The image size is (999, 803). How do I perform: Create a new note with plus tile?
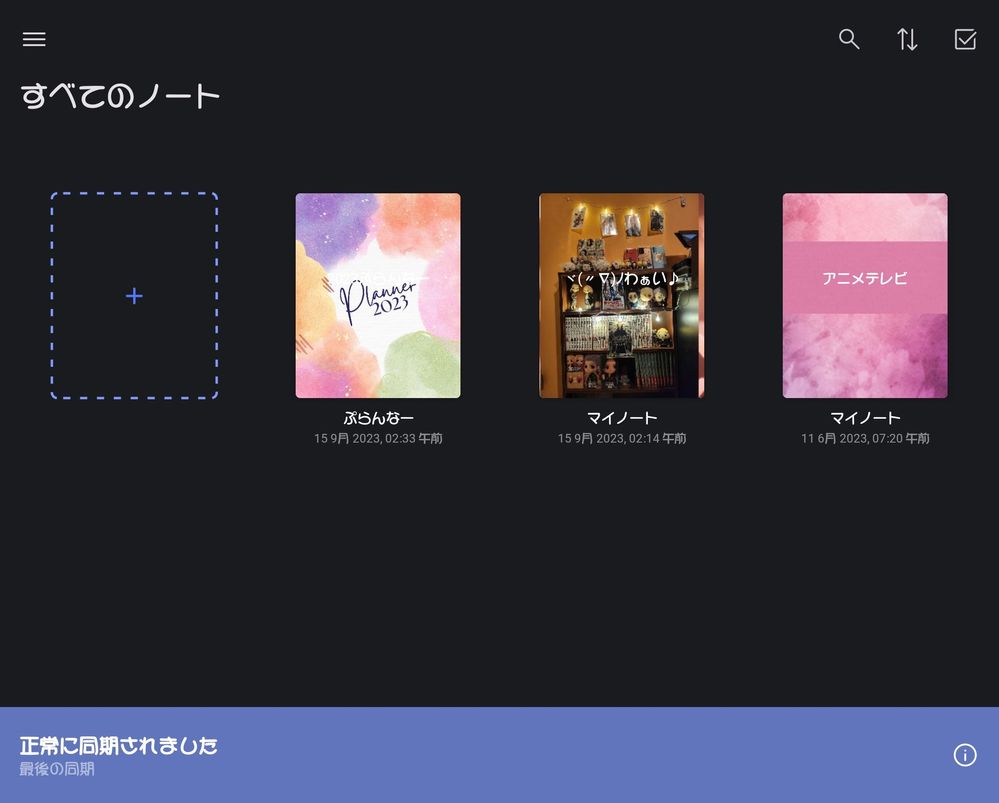point(134,296)
